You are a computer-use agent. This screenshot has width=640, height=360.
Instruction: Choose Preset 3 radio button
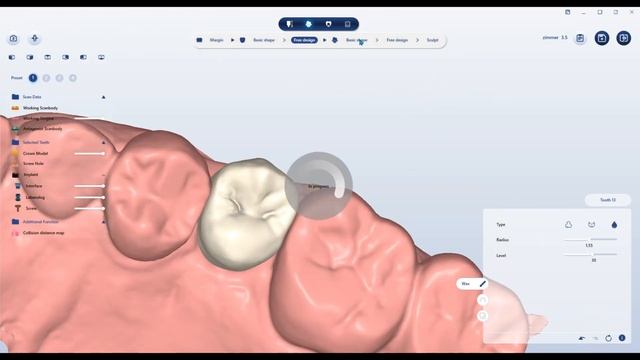[60, 78]
